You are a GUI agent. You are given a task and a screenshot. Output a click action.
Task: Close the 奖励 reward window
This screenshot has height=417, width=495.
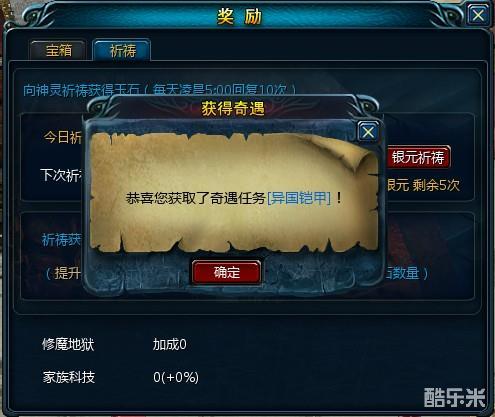tap(478, 15)
